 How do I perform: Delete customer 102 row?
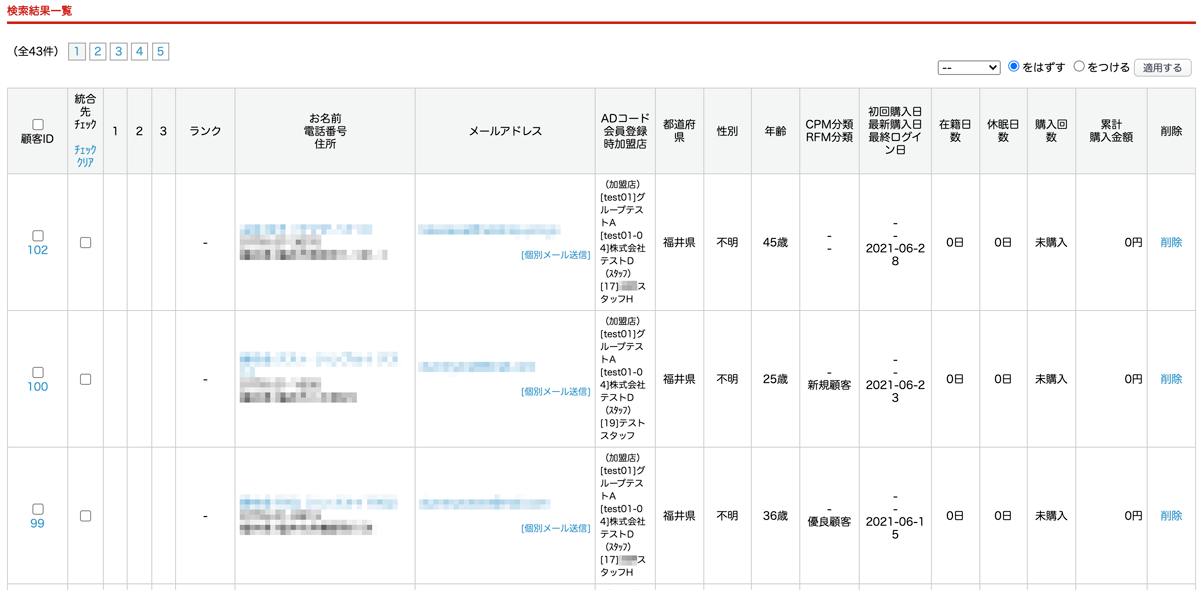click(1171, 242)
